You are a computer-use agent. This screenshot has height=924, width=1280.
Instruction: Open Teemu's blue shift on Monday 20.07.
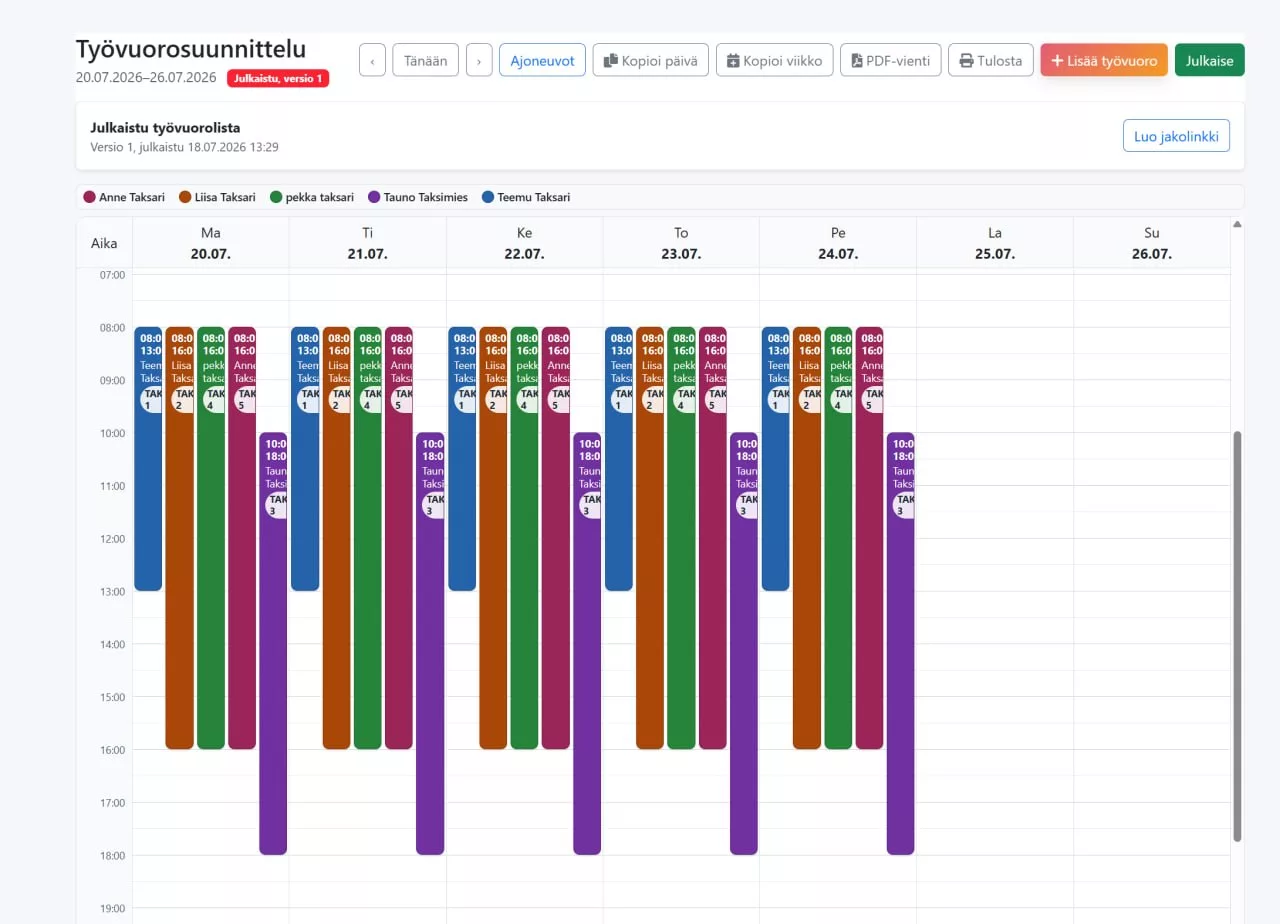click(x=148, y=459)
